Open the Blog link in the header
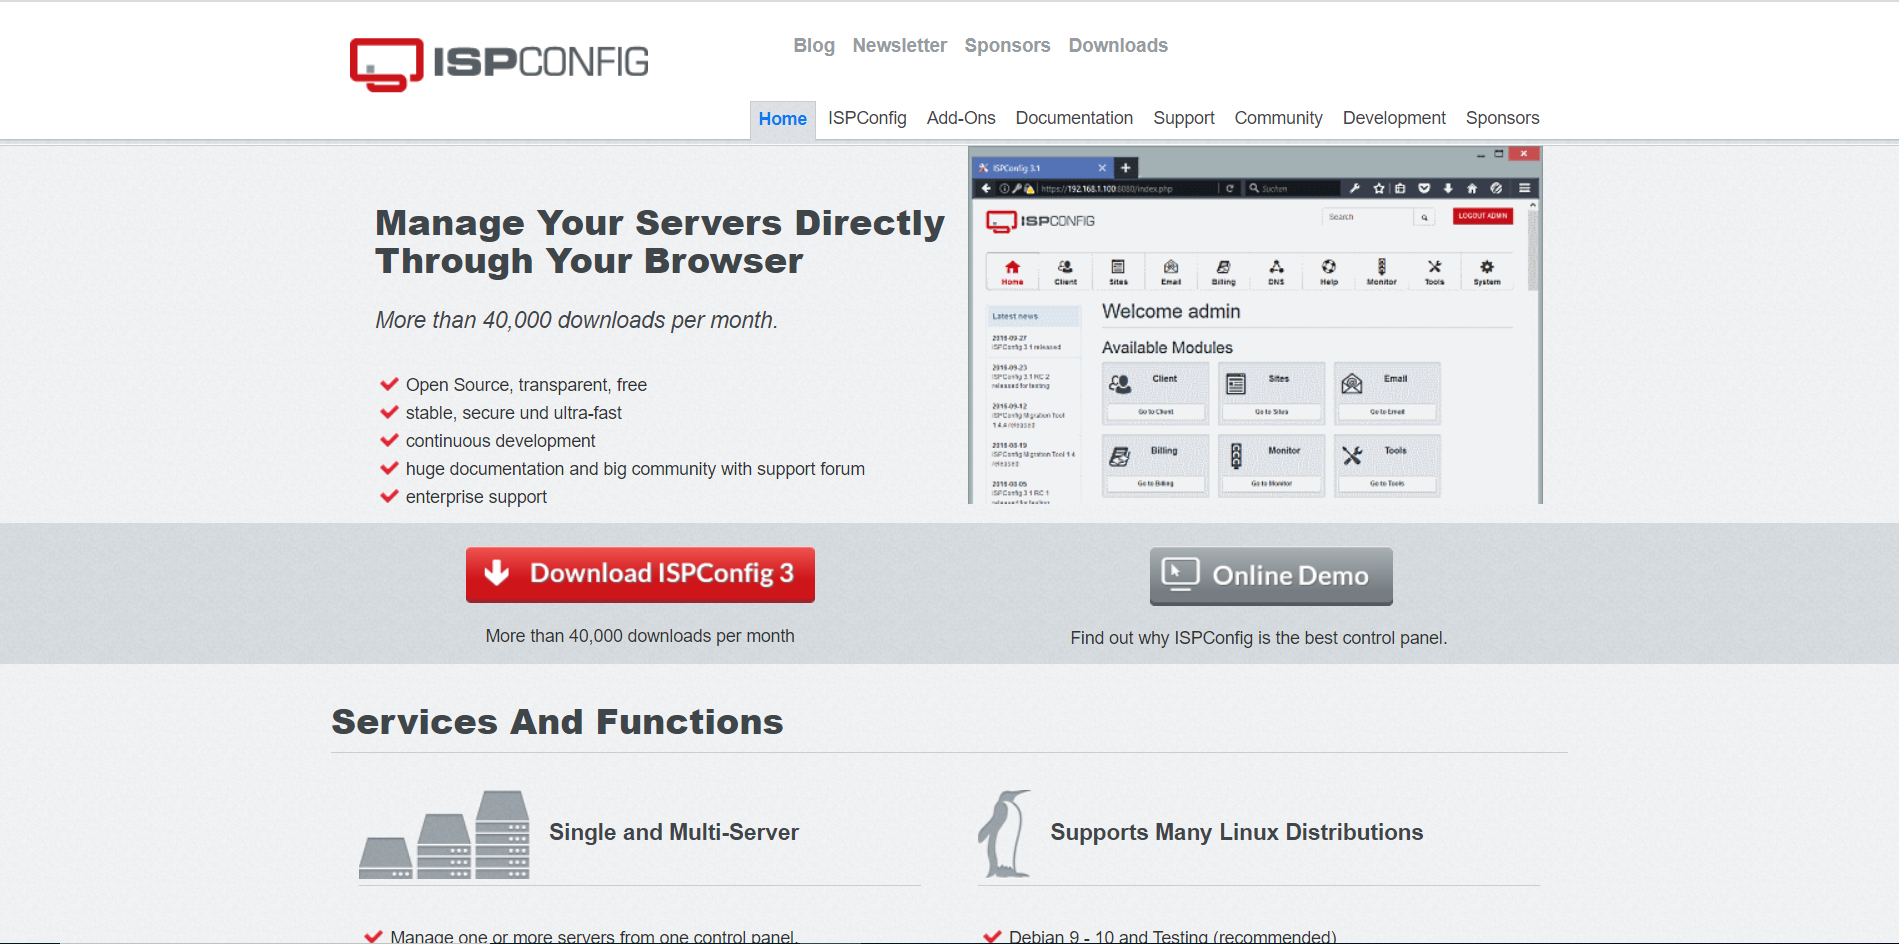The image size is (1899, 944). (813, 46)
